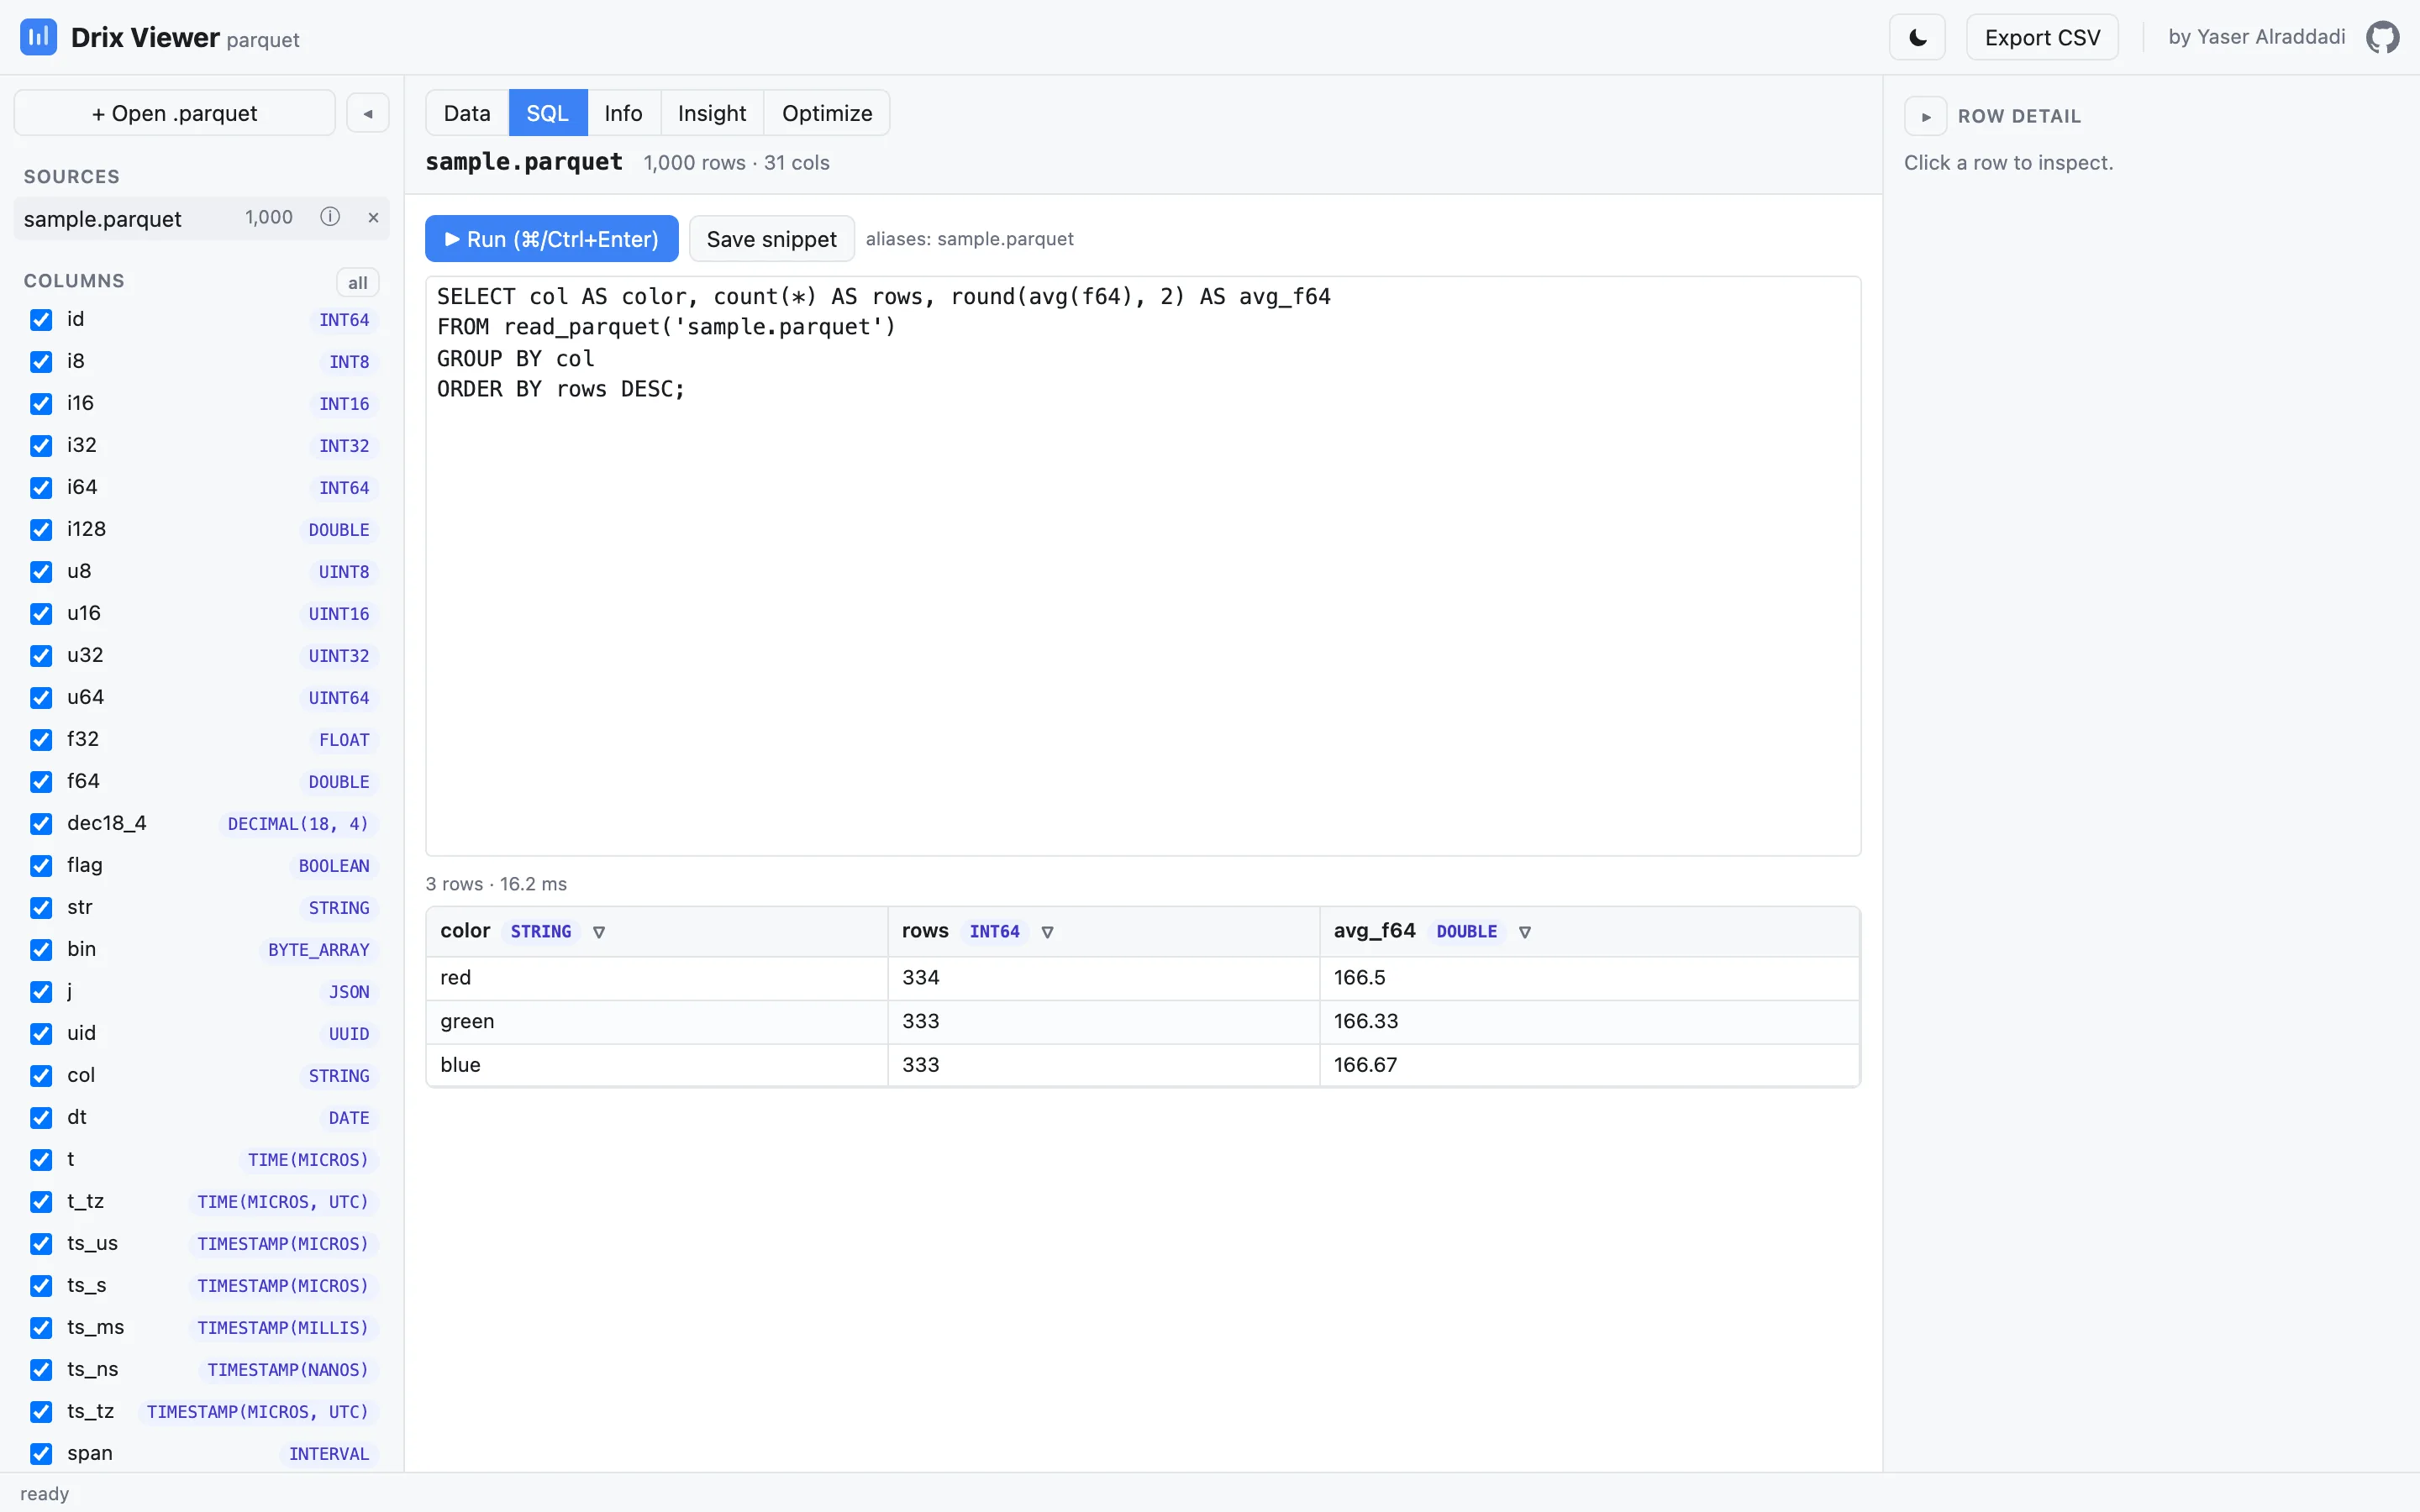
Task: Click Save snippet button
Action: click(772, 239)
